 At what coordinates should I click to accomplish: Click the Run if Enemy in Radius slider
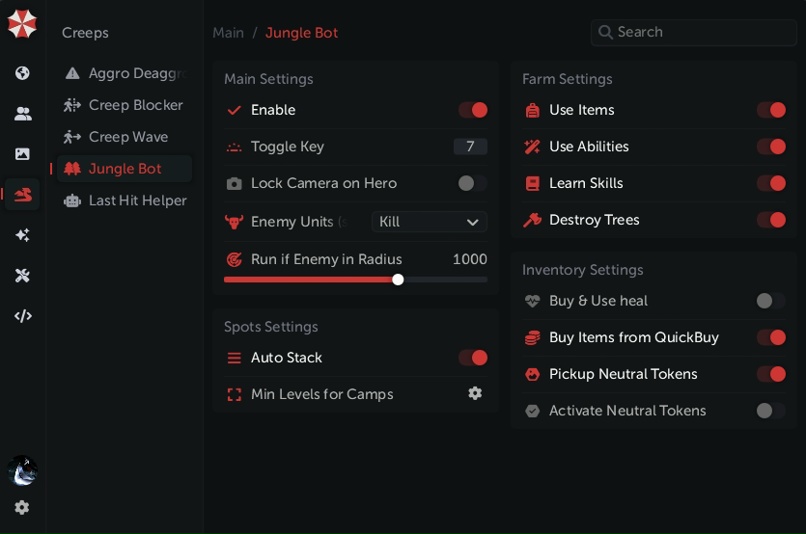pyautogui.click(x=355, y=280)
